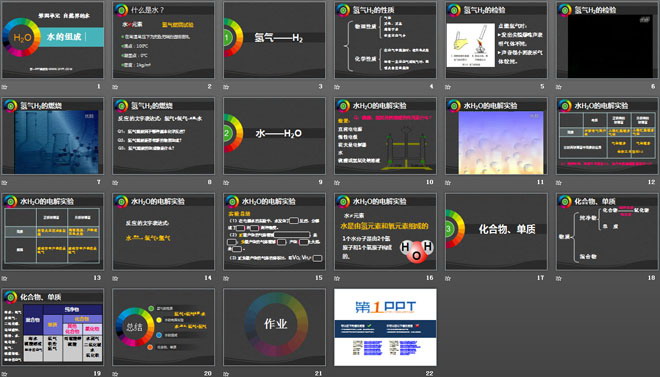Select slide 11 thumbnail with bubbles image
Screen dimensions: 660x377
(496, 136)
